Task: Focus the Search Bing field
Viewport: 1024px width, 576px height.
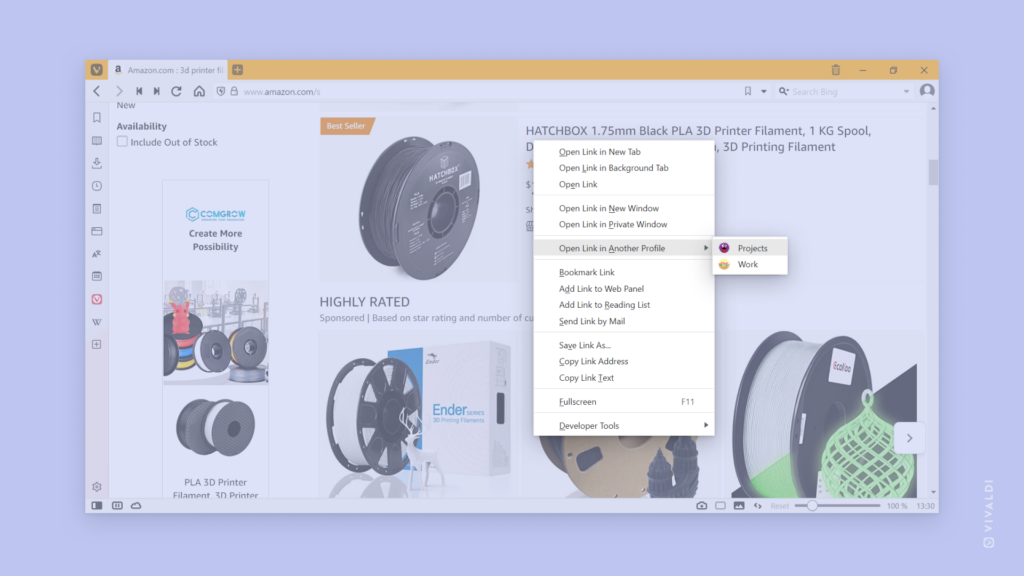Action: pyautogui.click(x=845, y=91)
